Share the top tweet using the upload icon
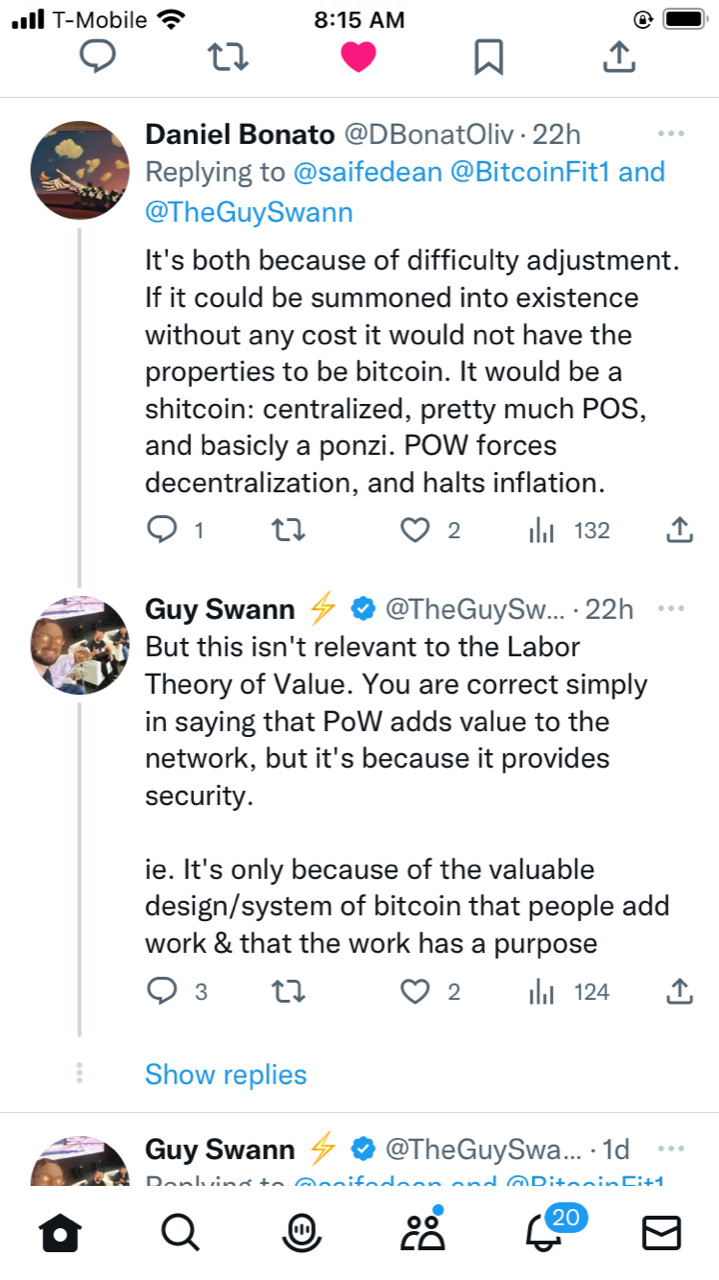This screenshot has width=719, height=1280. (x=619, y=58)
